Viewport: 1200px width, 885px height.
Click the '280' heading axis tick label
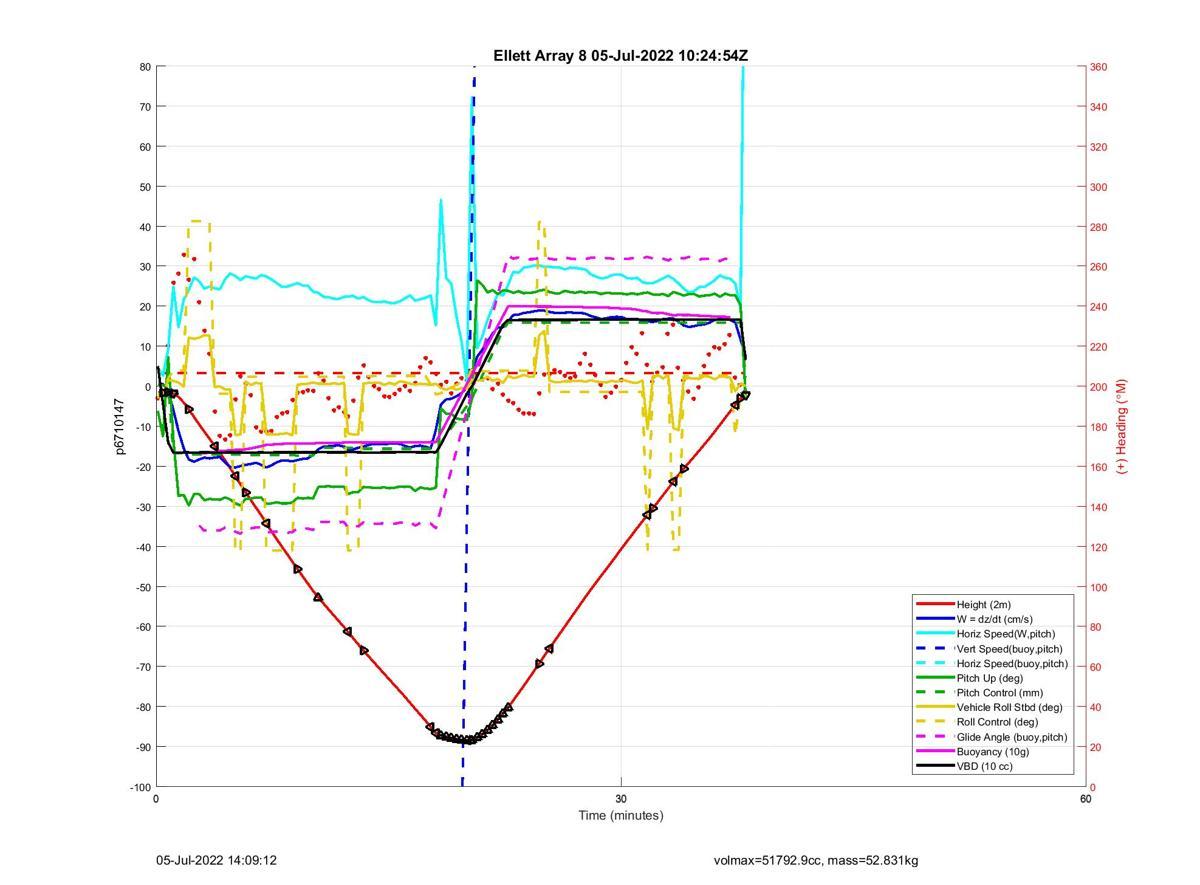[1099, 227]
